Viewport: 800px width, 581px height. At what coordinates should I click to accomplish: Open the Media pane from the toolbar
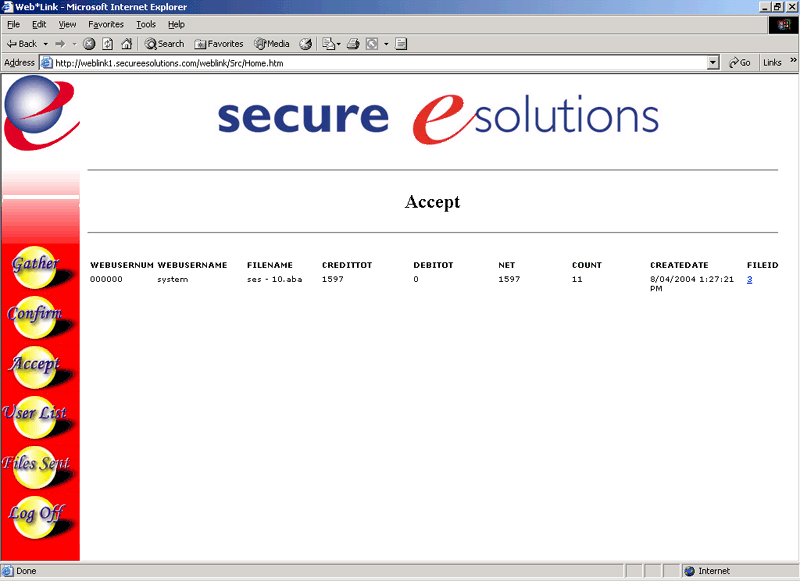[x=272, y=44]
